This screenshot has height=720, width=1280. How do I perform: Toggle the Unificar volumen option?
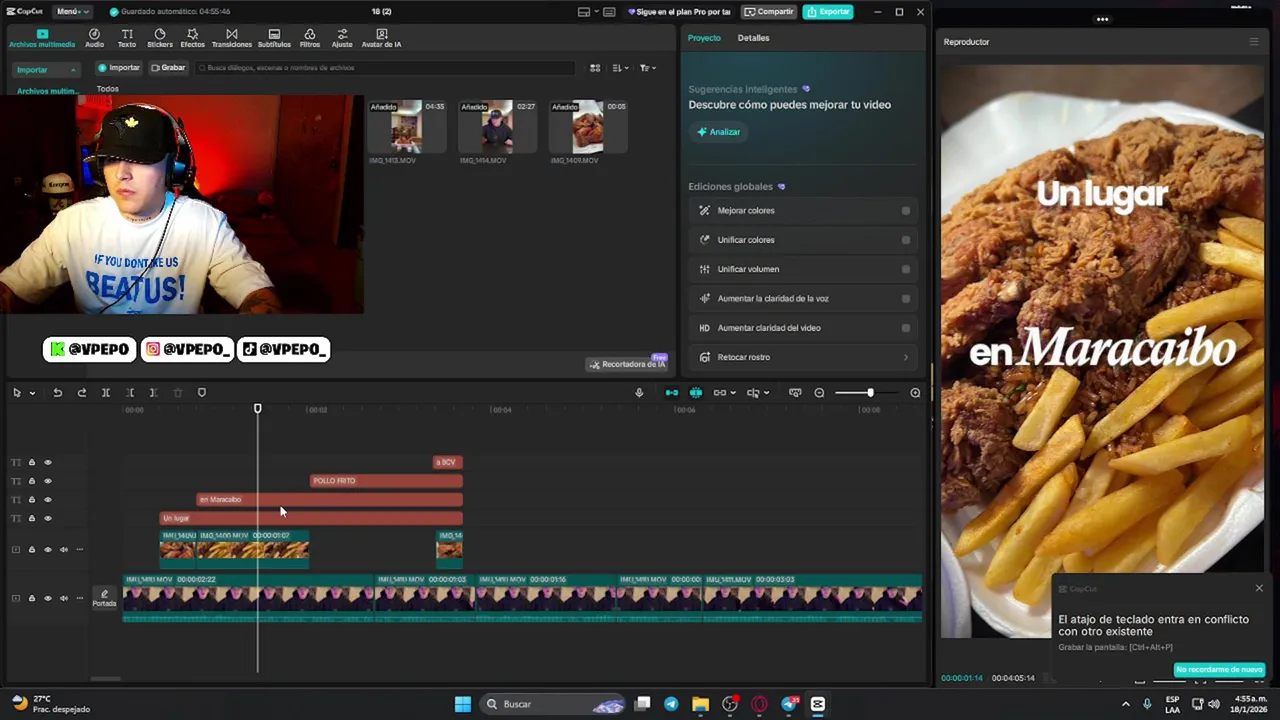click(906, 269)
